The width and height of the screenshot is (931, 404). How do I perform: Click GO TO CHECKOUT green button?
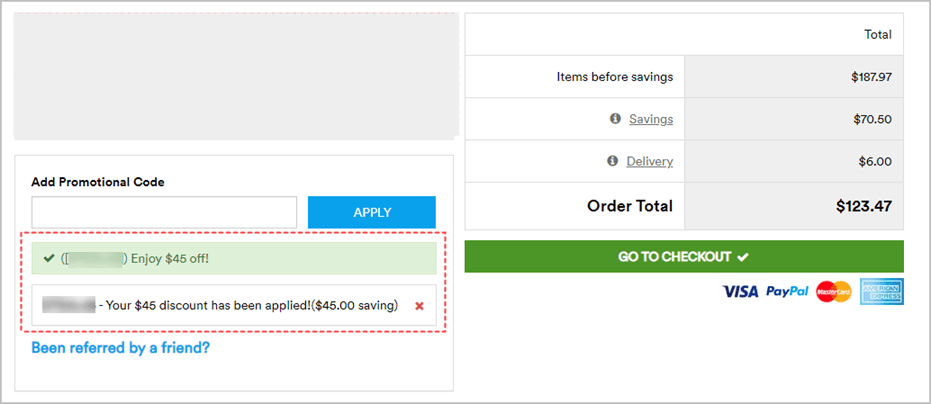pos(684,257)
